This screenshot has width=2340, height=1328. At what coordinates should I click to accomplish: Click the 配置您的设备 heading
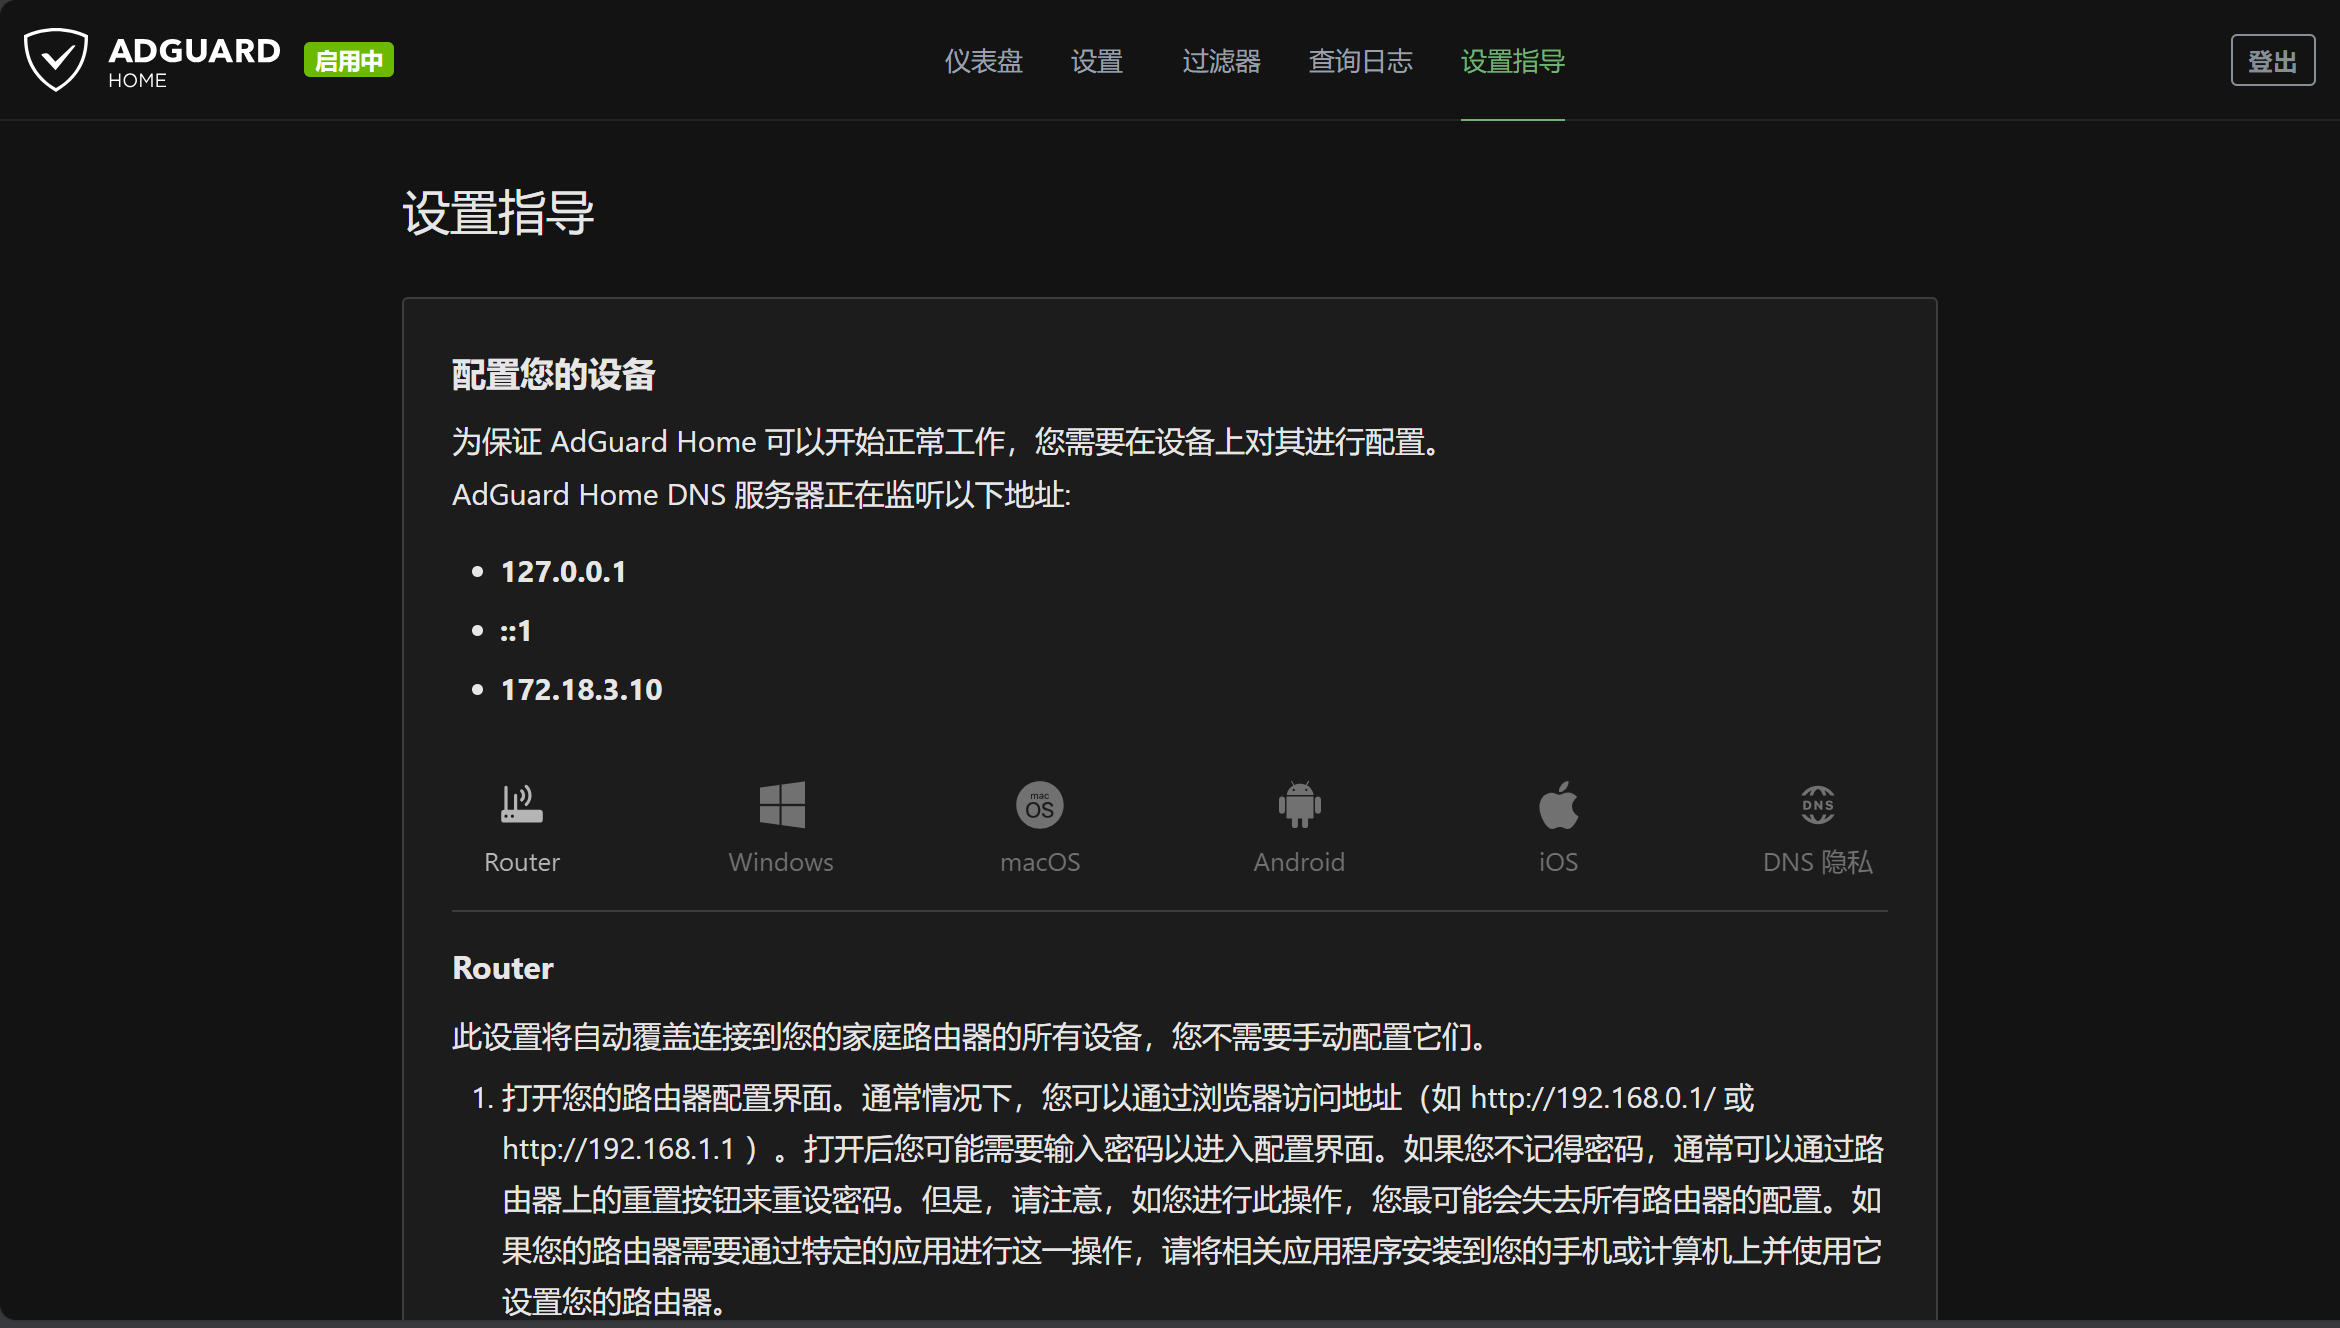pyautogui.click(x=553, y=375)
